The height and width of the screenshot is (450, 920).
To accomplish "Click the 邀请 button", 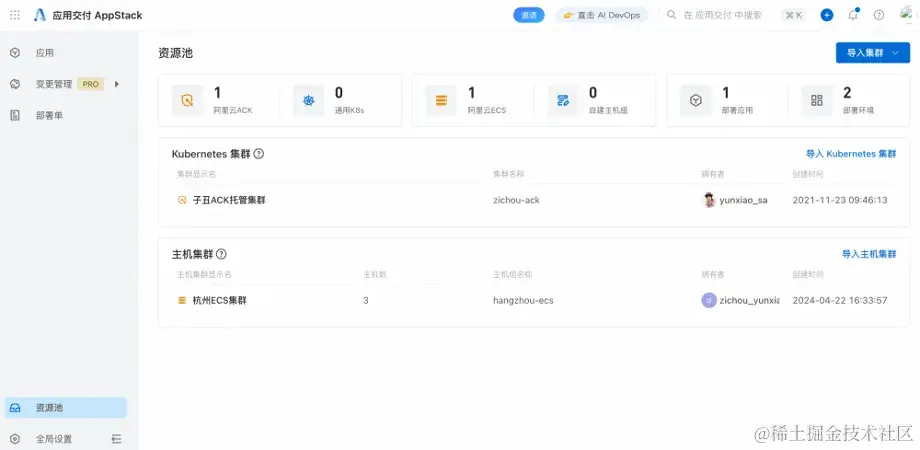I will (x=529, y=15).
